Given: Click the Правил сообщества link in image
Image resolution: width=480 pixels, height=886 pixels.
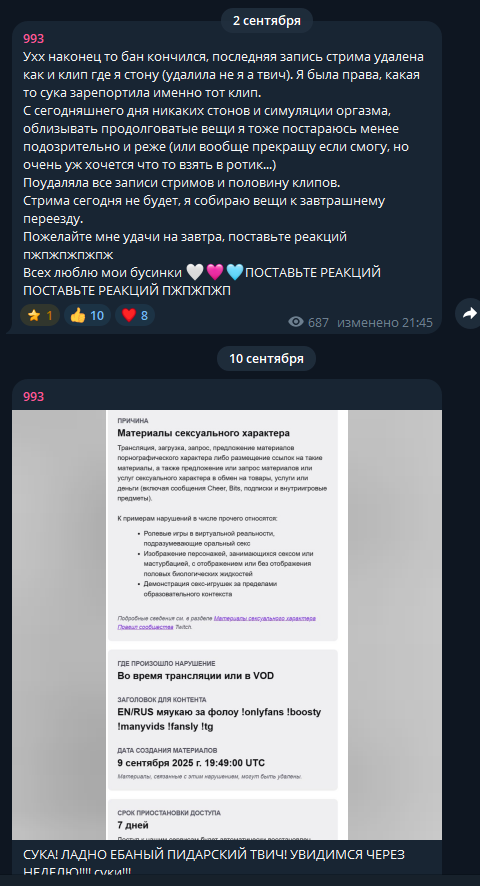Looking at the screenshot, I should tap(145, 627).
